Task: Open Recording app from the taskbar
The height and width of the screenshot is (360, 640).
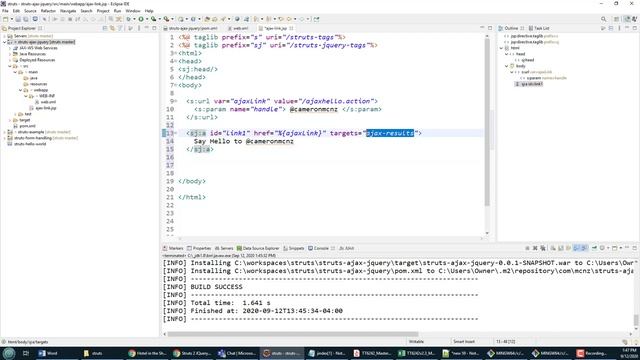Action: pyautogui.click(x=592, y=353)
